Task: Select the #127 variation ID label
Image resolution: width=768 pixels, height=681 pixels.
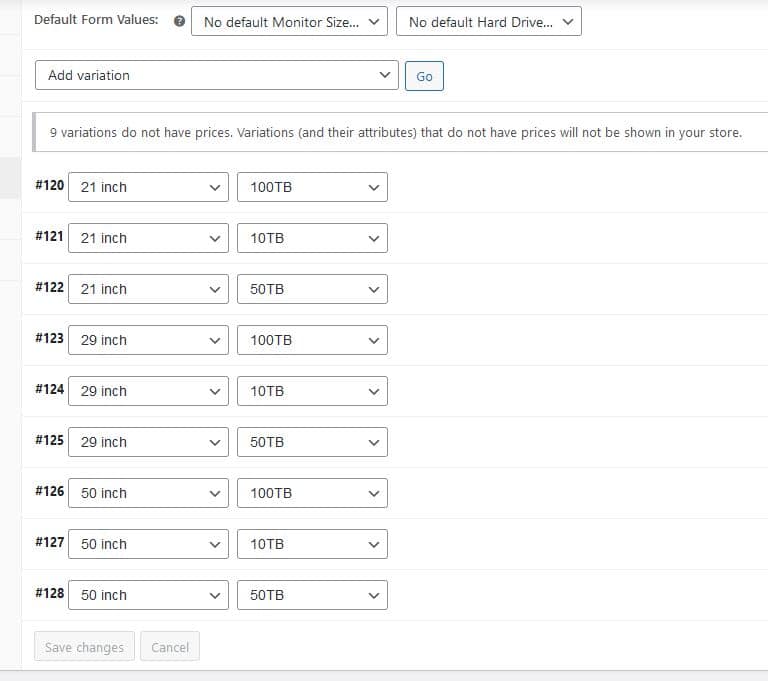Action: (x=49, y=542)
